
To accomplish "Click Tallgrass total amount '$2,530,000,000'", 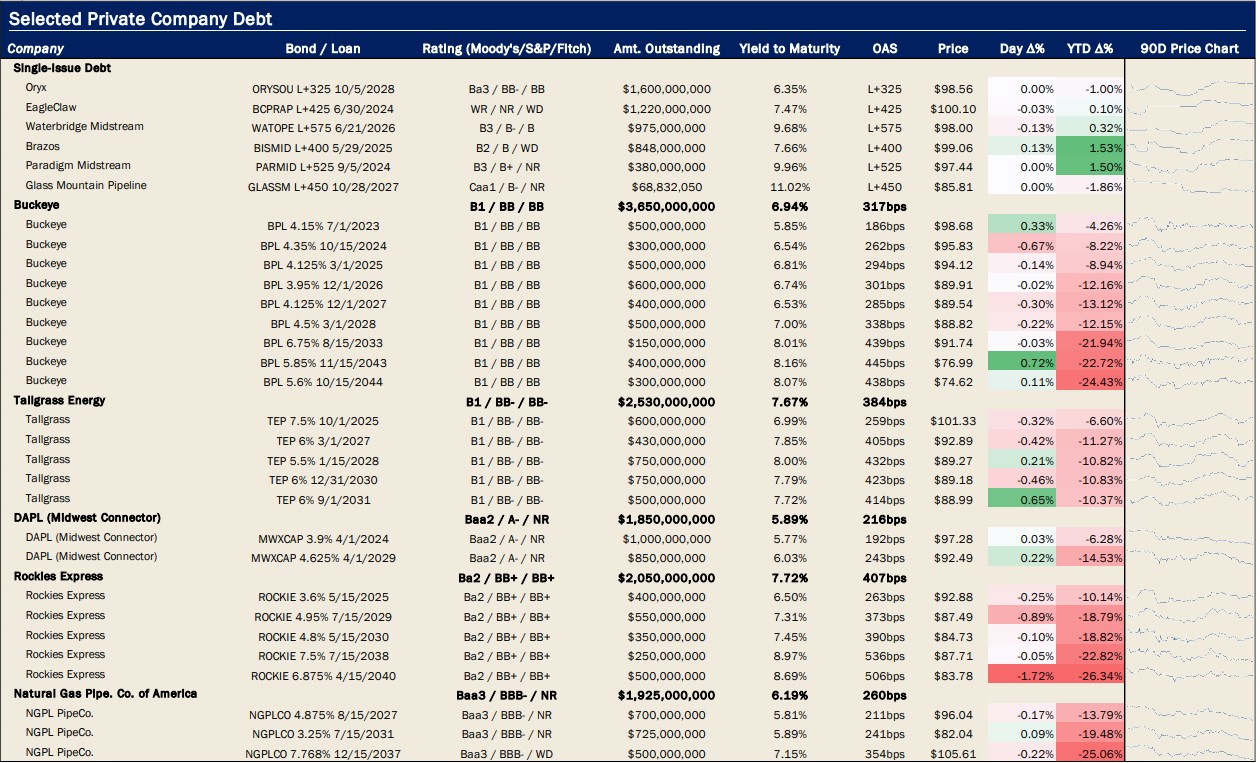I will (666, 402).
